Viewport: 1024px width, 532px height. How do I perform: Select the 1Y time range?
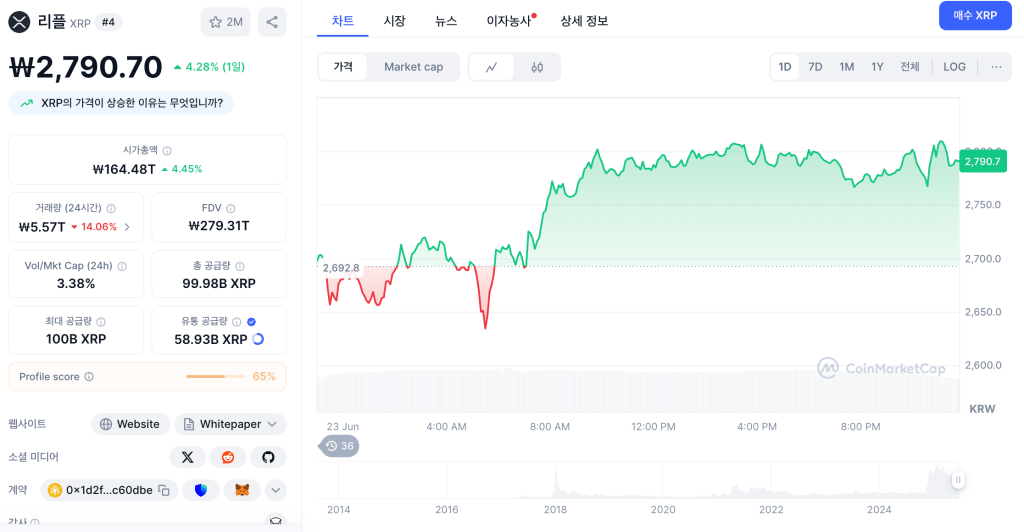877,67
